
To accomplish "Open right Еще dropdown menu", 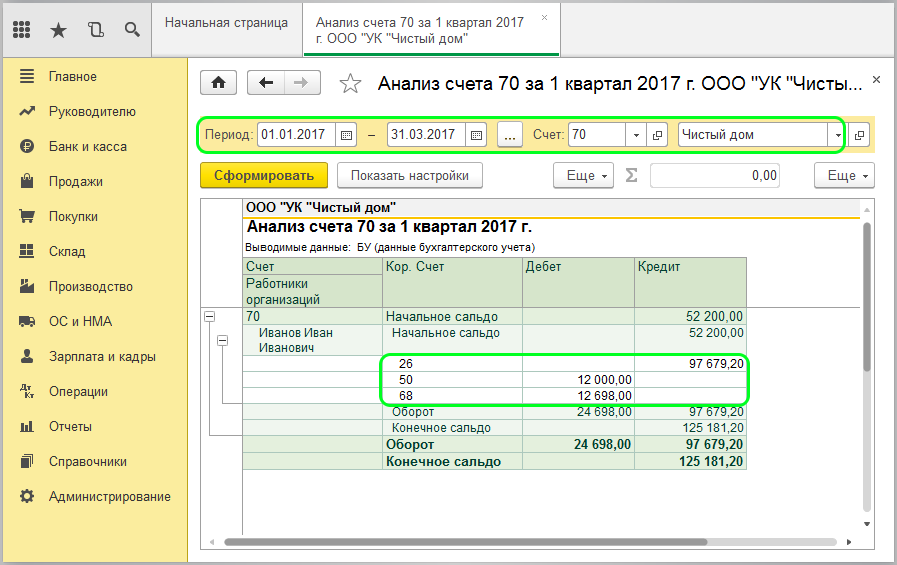I will (x=844, y=176).
